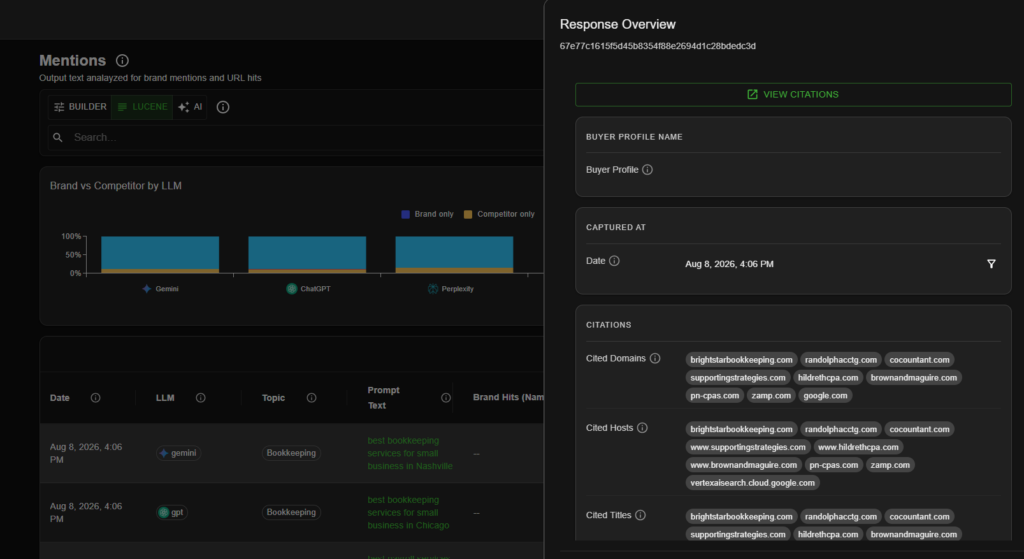The height and width of the screenshot is (559, 1024).
Task: Click Bookkeeping topic chip in the gemini row
Action: click(x=291, y=453)
